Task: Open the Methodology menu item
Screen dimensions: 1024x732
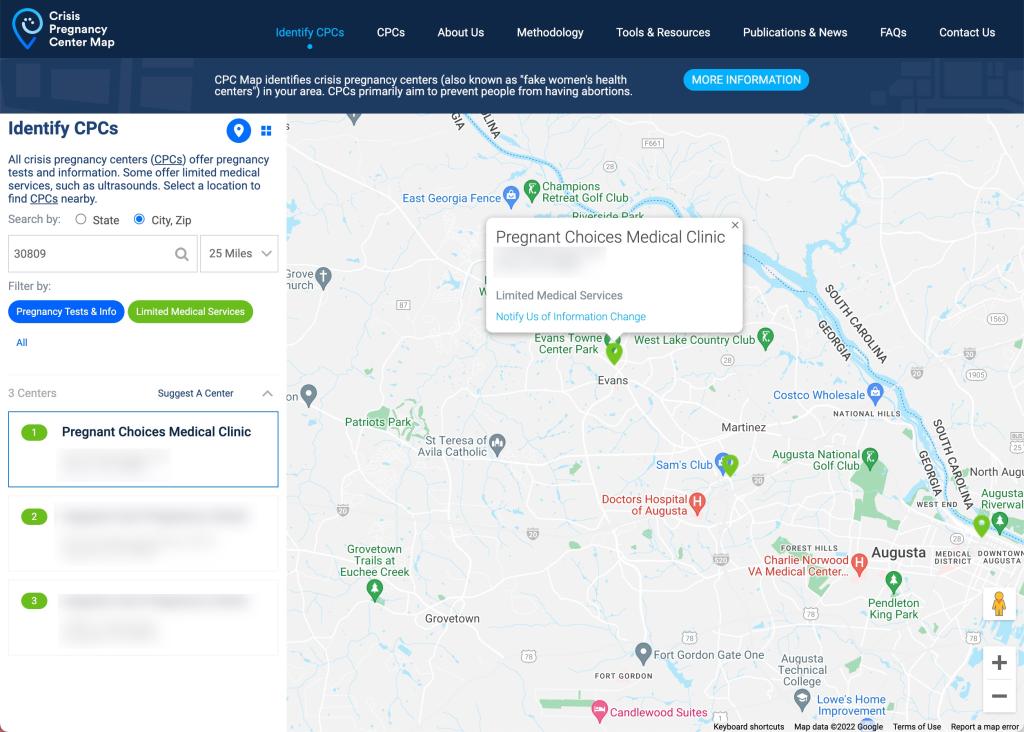Action: [x=550, y=33]
